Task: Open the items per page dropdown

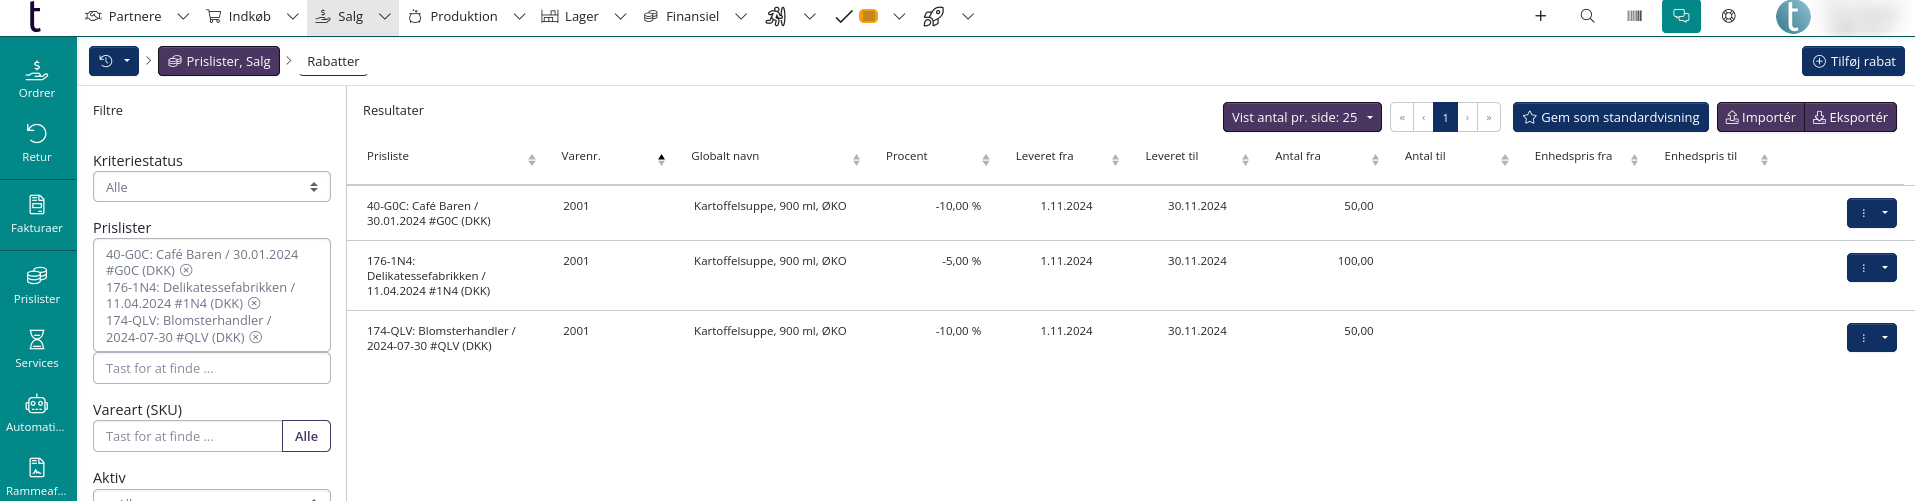Action: 1301,117
